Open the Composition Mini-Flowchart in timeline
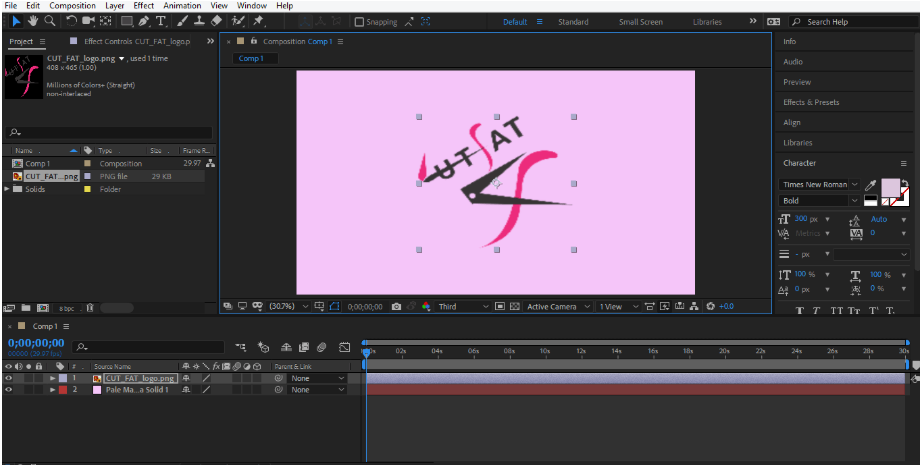This screenshot has height=465, width=920. pyautogui.click(x=241, y=347)
